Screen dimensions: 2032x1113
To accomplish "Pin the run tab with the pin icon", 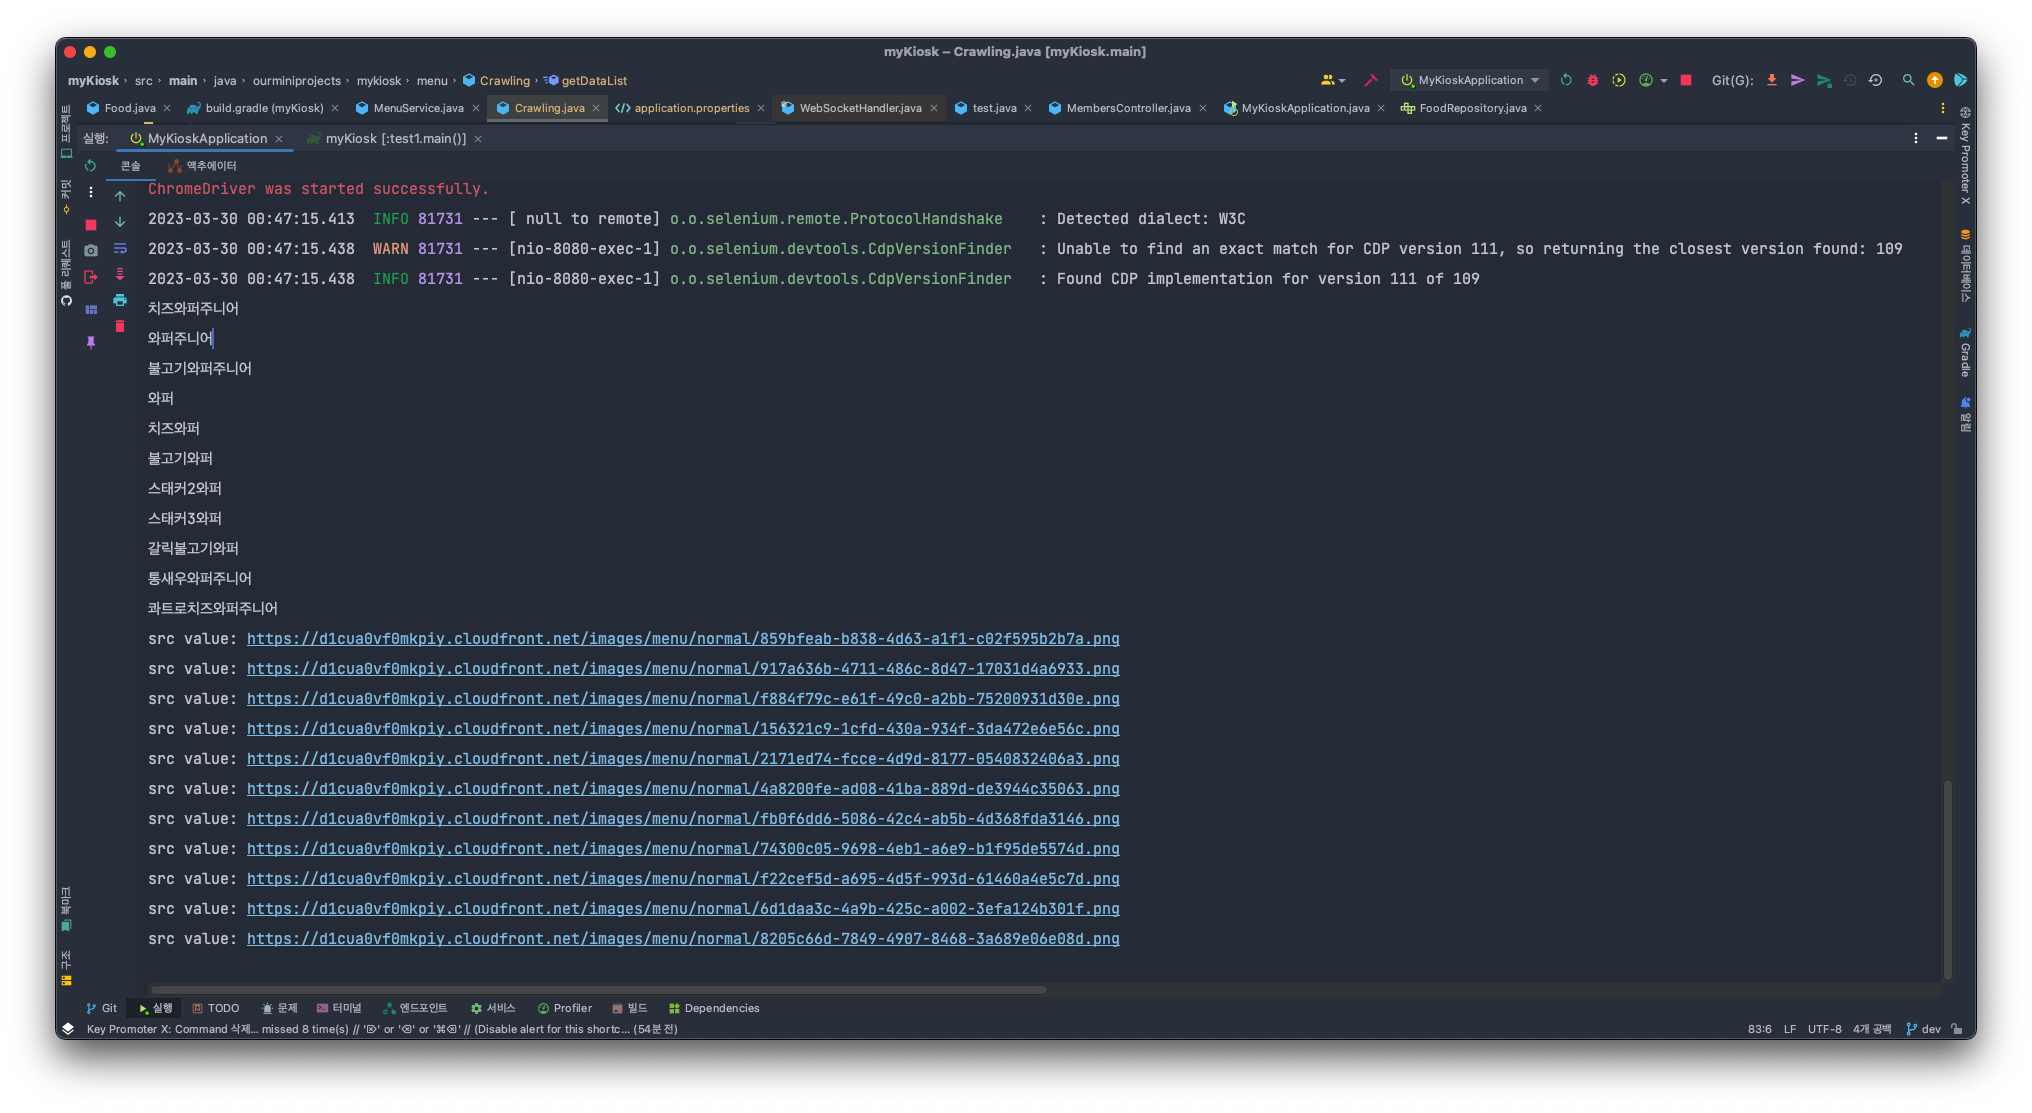I will pyautogui.click(x=91, y=342).
